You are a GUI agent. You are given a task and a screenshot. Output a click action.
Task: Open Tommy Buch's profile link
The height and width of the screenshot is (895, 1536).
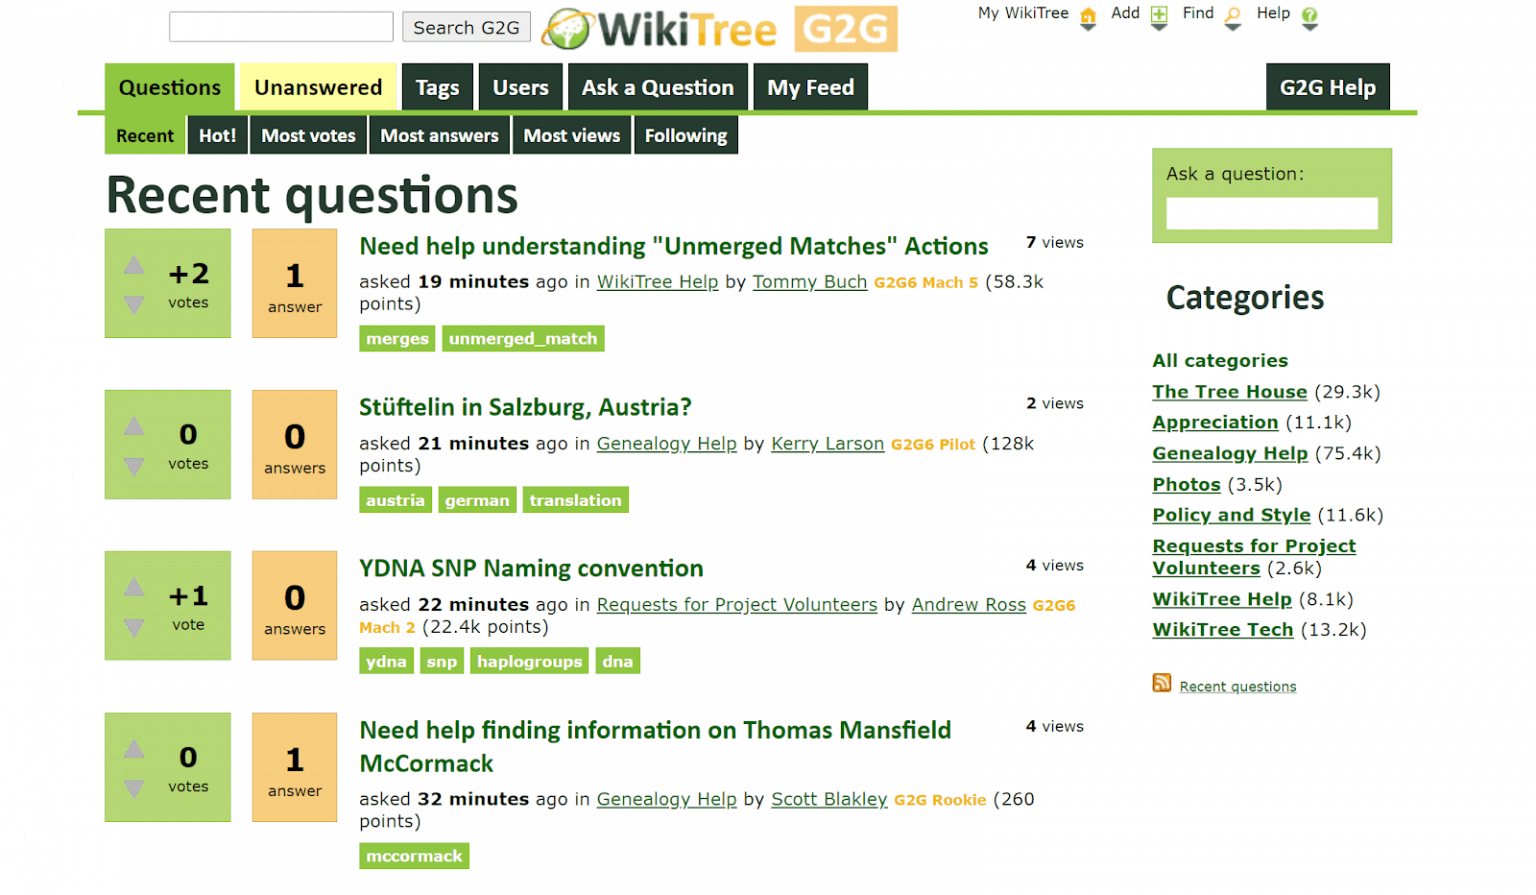[810, 282]
